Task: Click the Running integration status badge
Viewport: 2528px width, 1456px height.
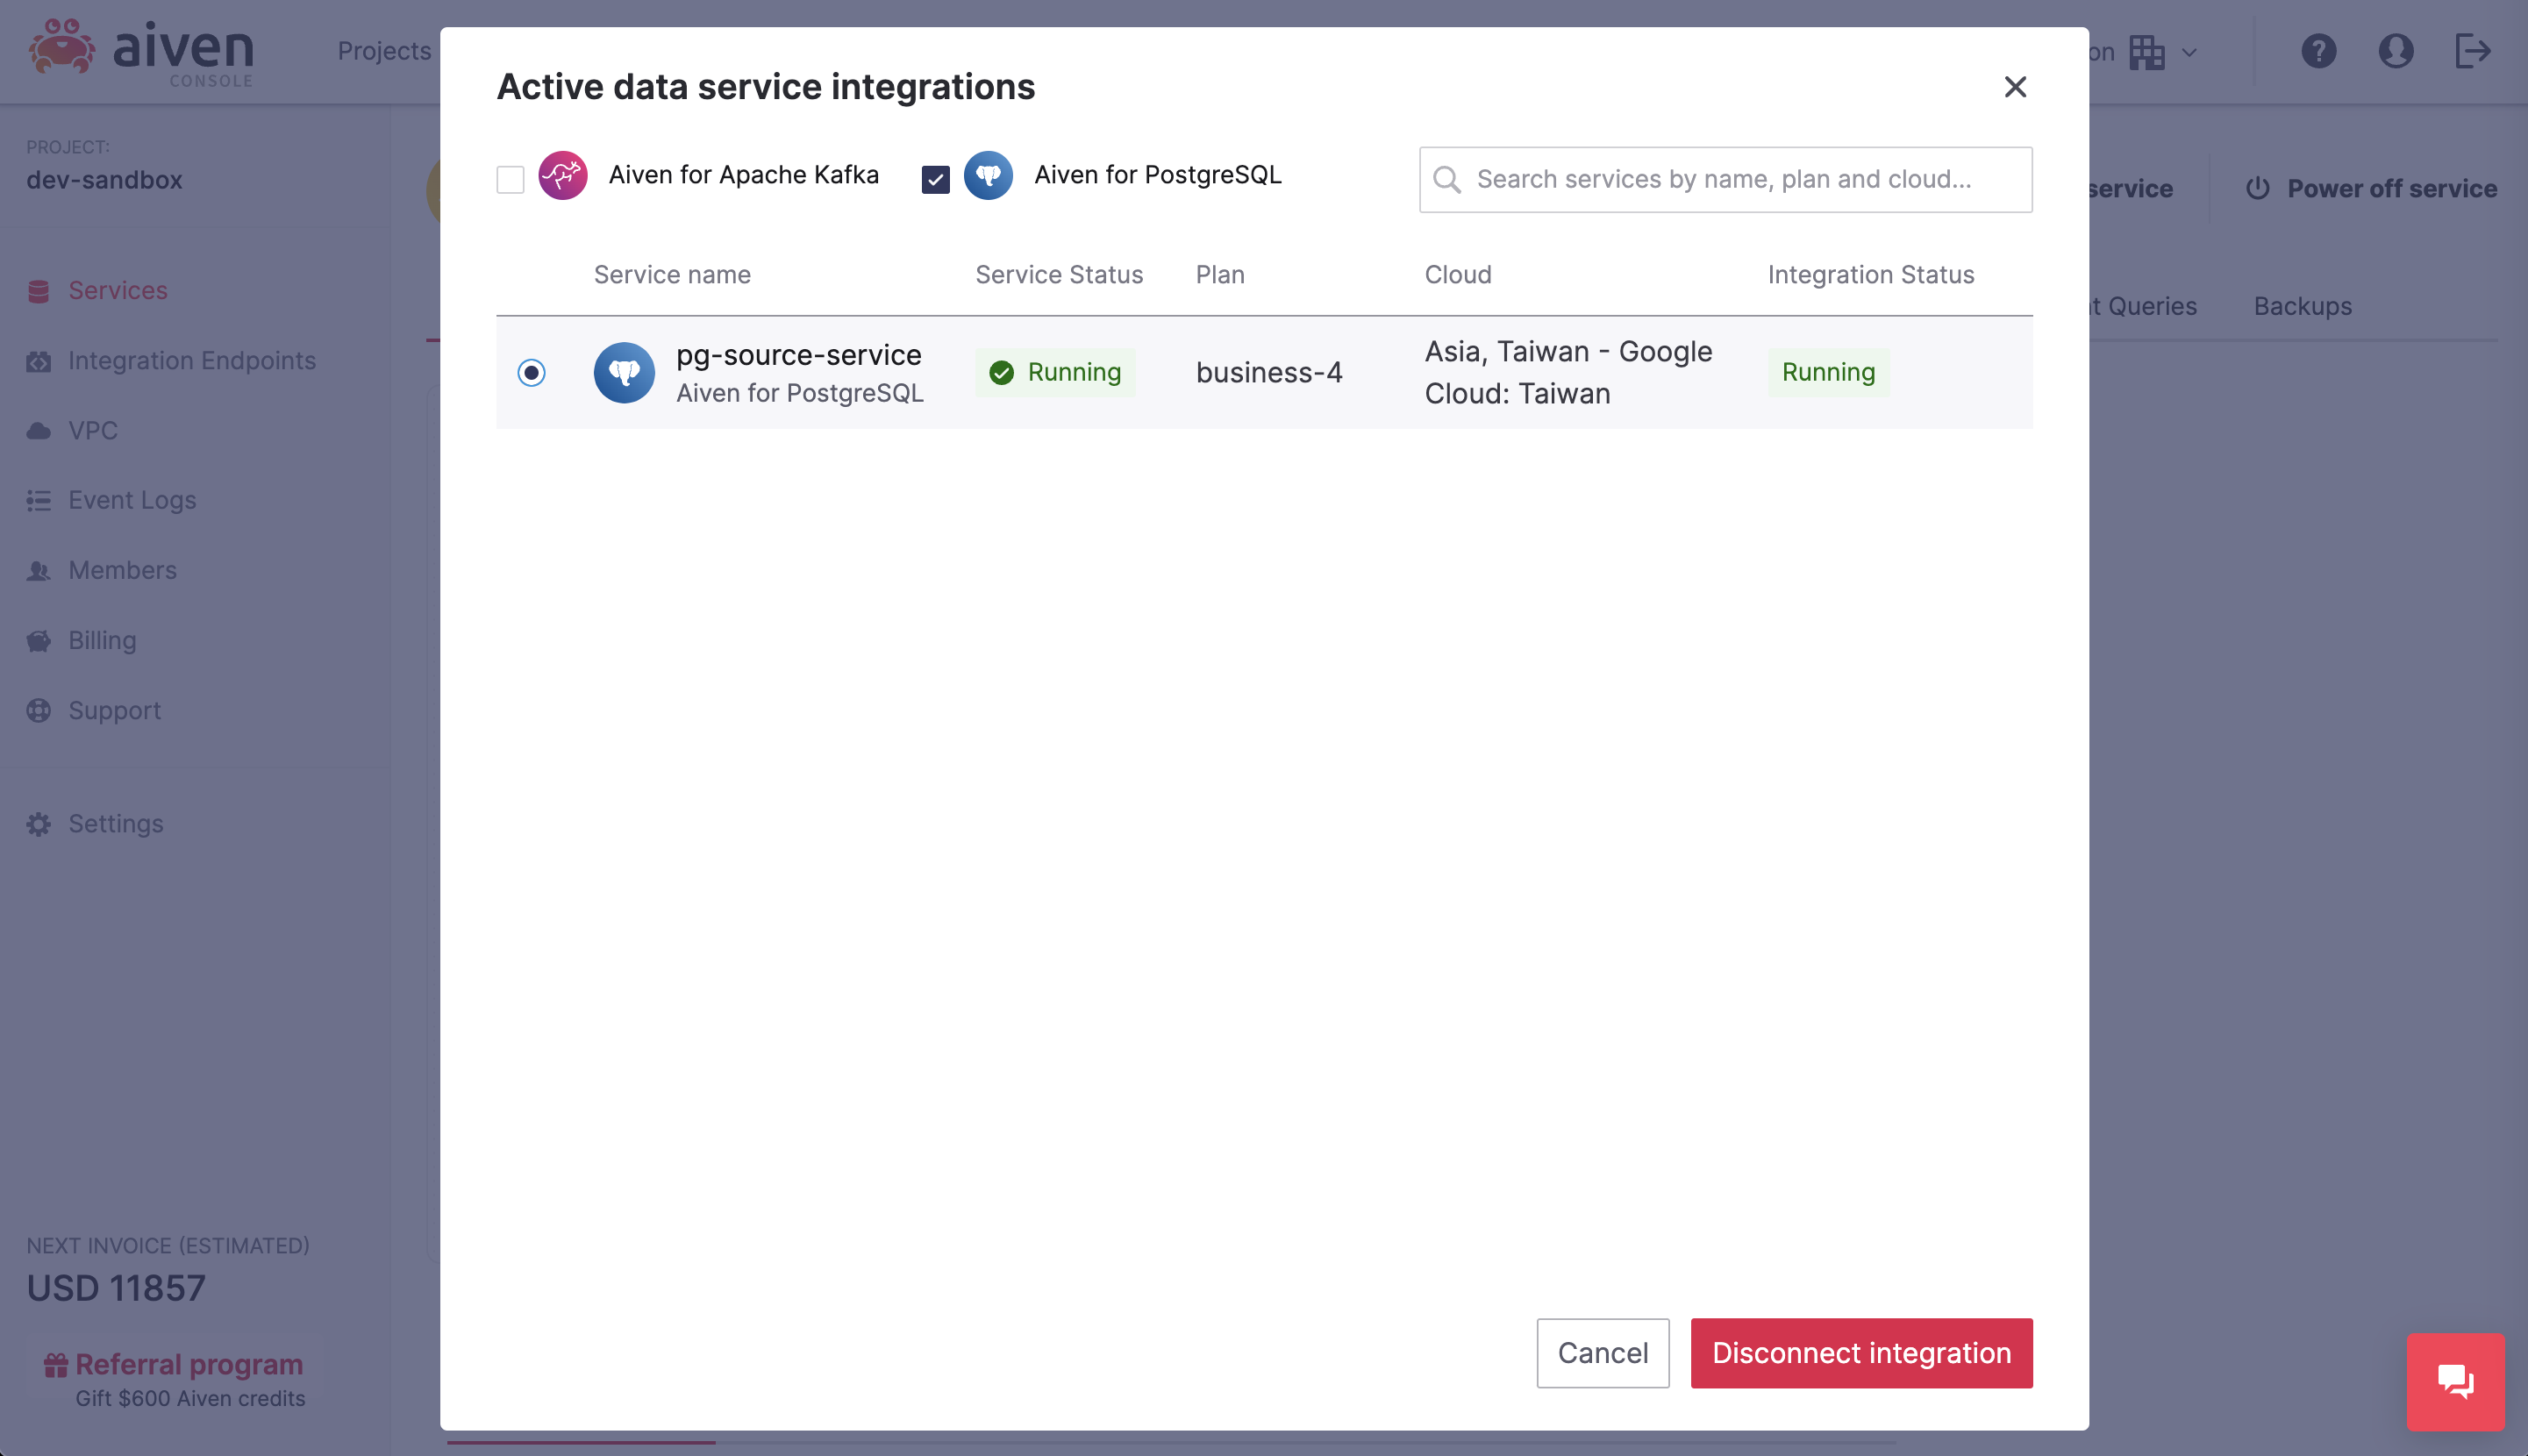Action: (1828, 372)
